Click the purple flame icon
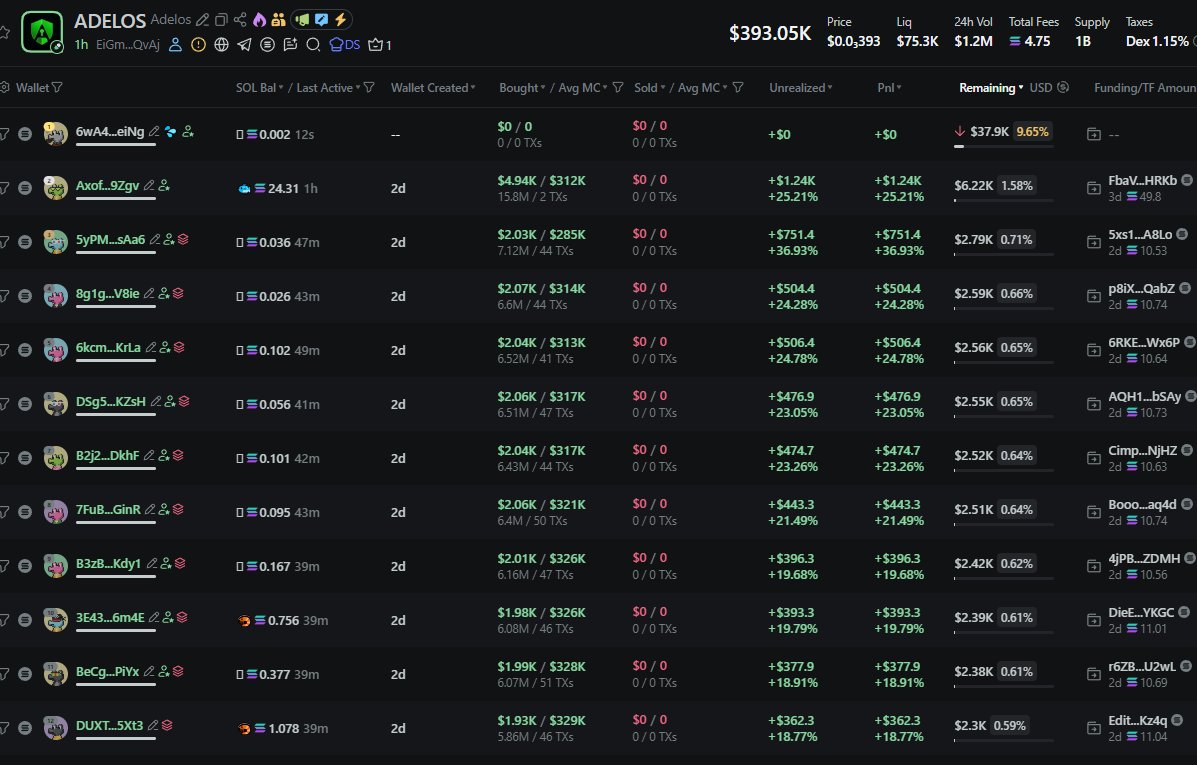The height and width of the screenshot is (765, 1197). click(259, 20)
